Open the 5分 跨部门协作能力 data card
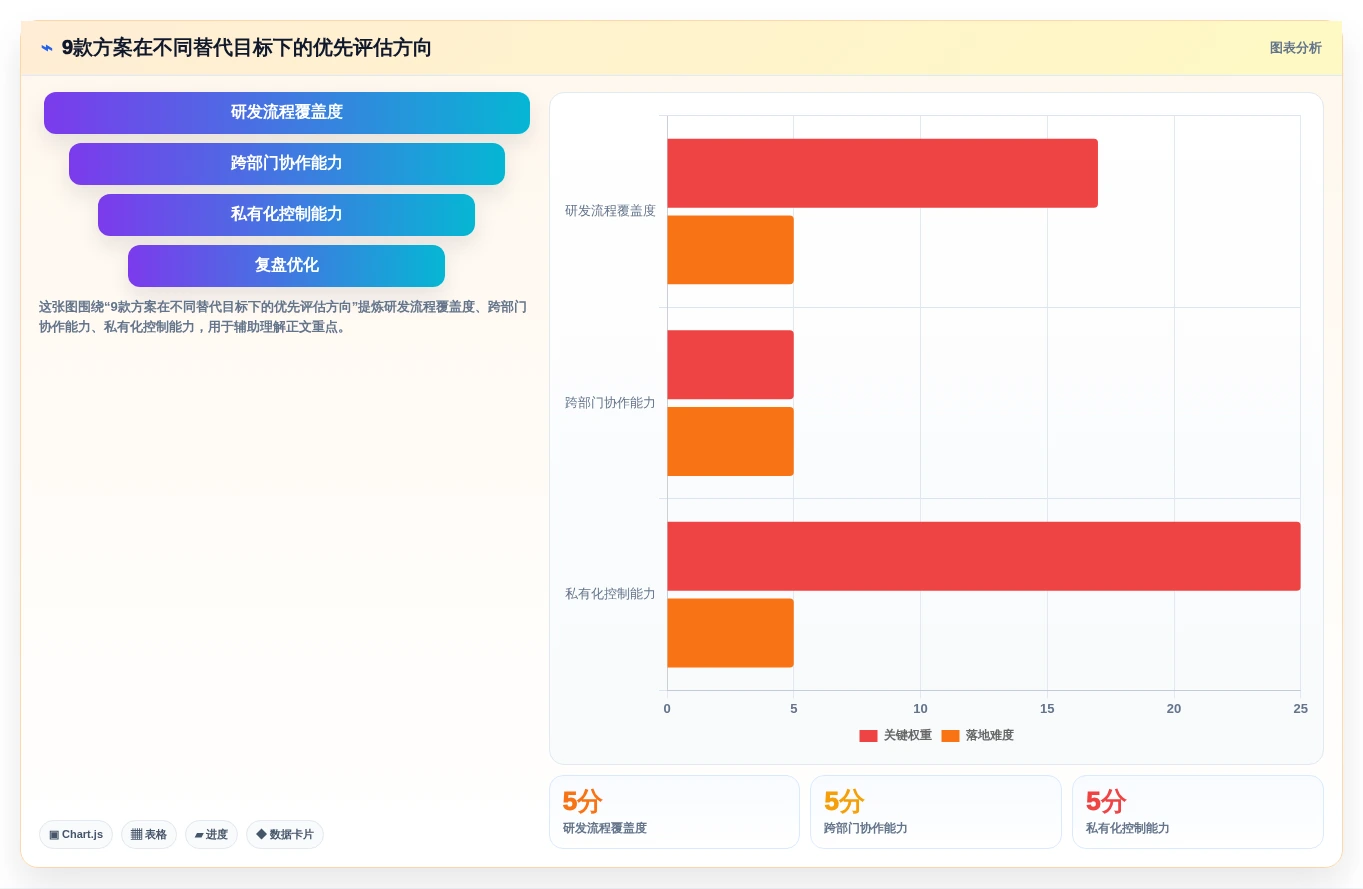This screenshot has height=889, width=1363. point(936,812)
